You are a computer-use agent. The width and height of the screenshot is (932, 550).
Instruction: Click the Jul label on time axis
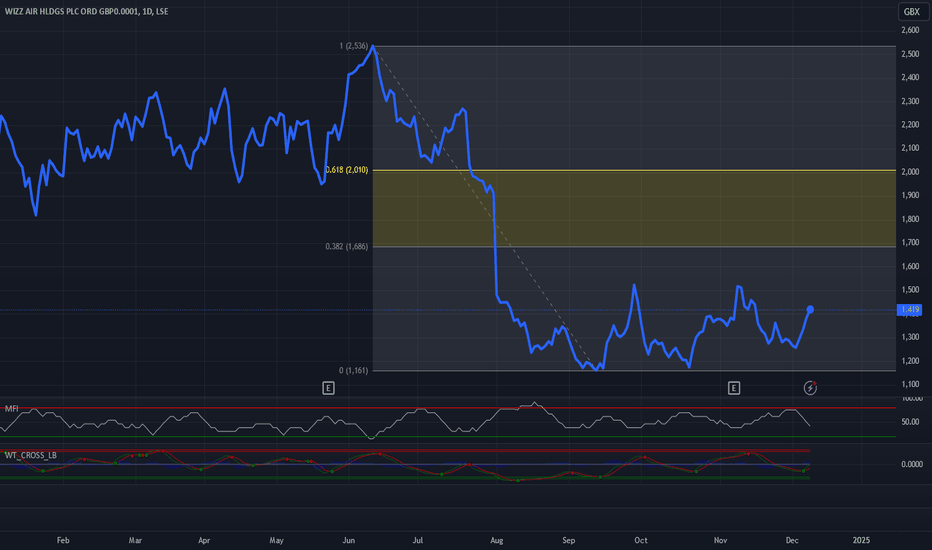(x=418, y=540)
